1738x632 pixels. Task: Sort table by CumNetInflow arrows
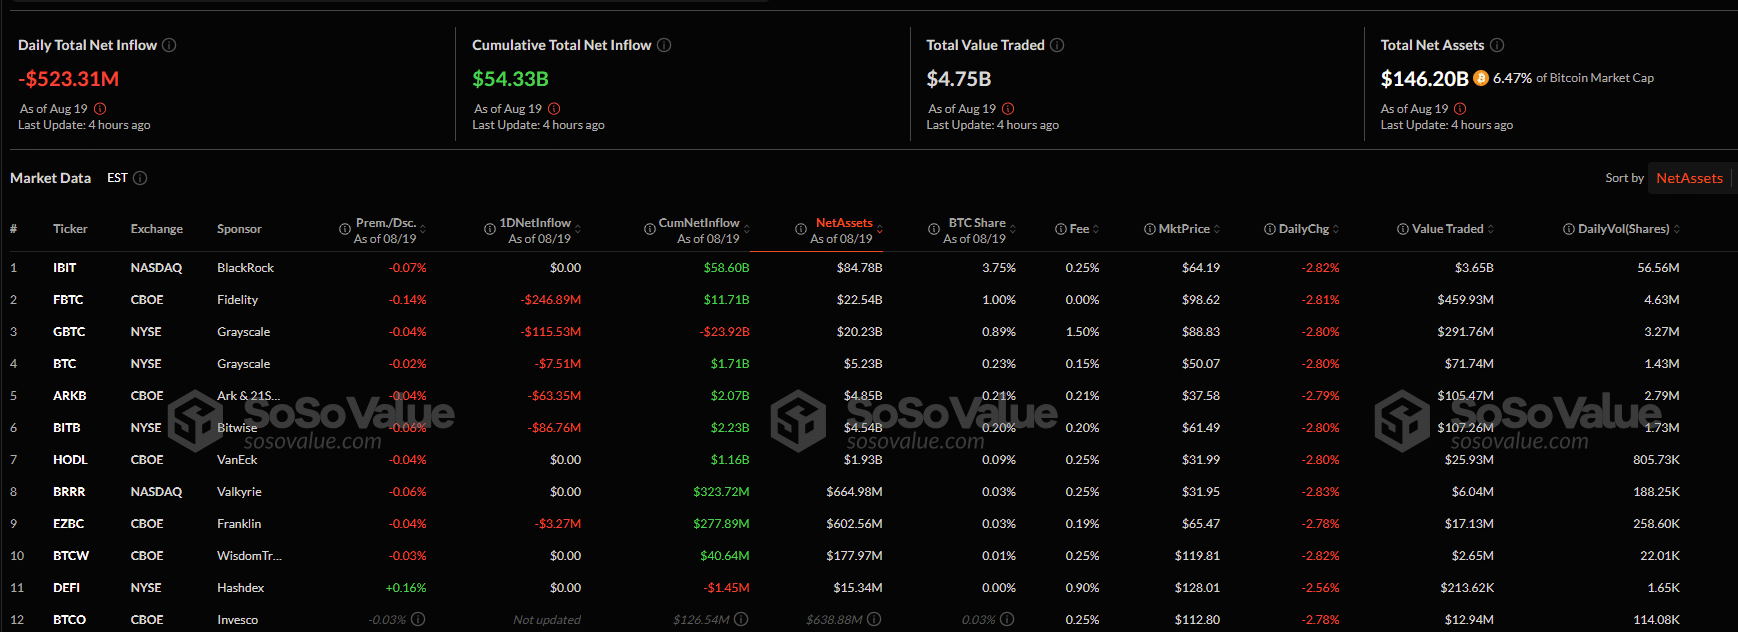pyautogui.click(x=747, y=229)
